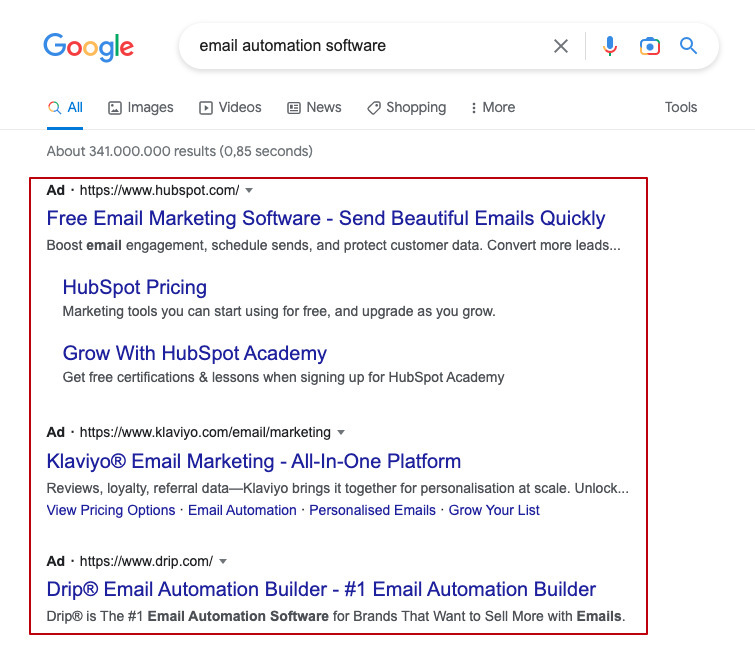The width and height of the screenshot is (755, 649).
Task: Open search by image camera icon
Action: pyautogui.click(x=650, y=46)
